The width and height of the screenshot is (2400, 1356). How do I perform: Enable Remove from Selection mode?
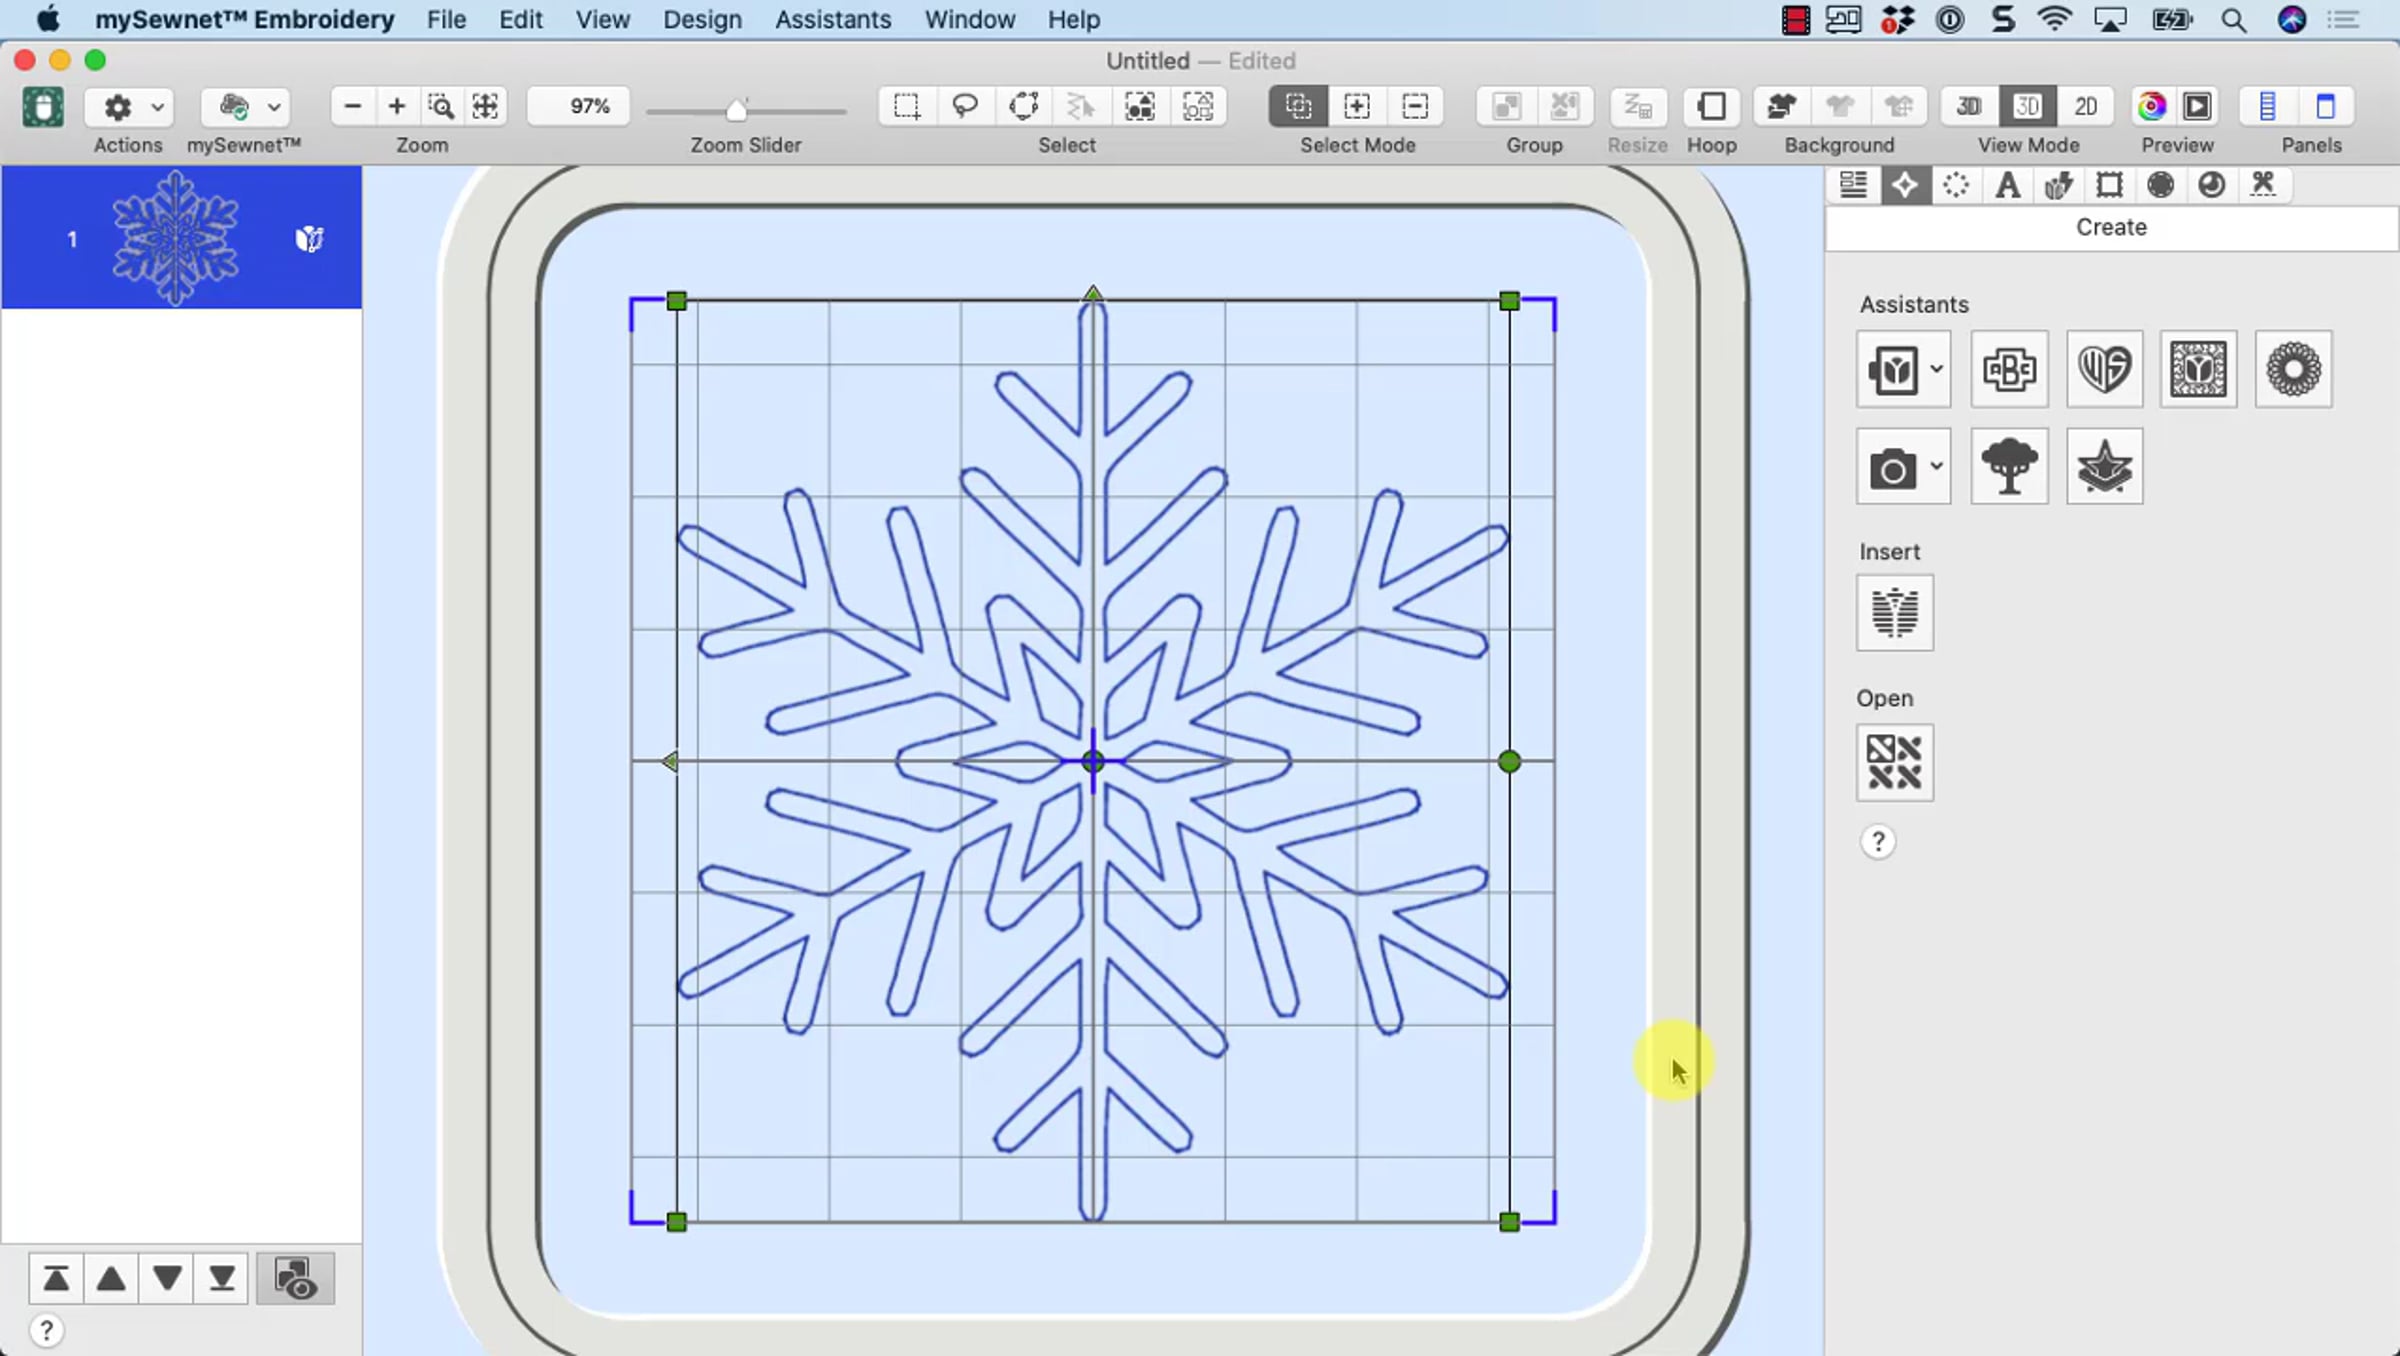click(x=1415, y=106)
